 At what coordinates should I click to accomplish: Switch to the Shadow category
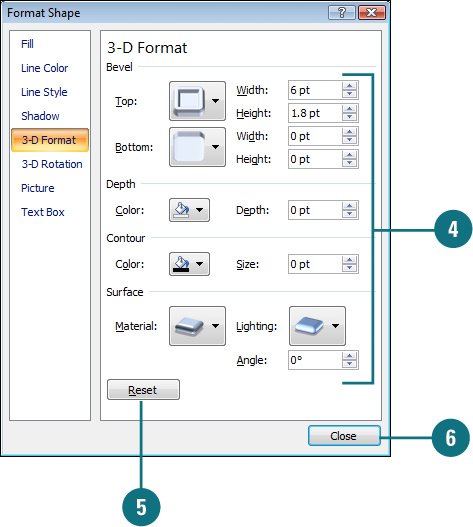[40, 116]
